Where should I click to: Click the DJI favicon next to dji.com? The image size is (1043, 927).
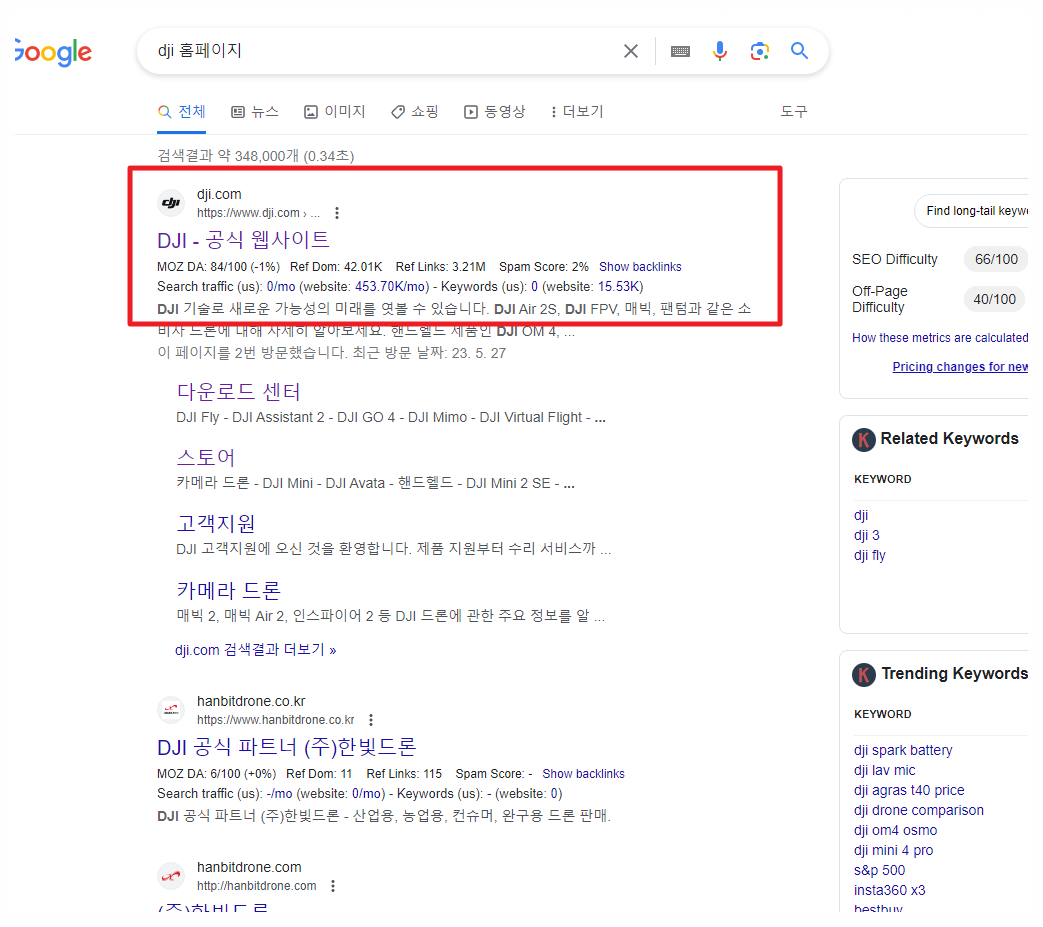pos(171,203)
